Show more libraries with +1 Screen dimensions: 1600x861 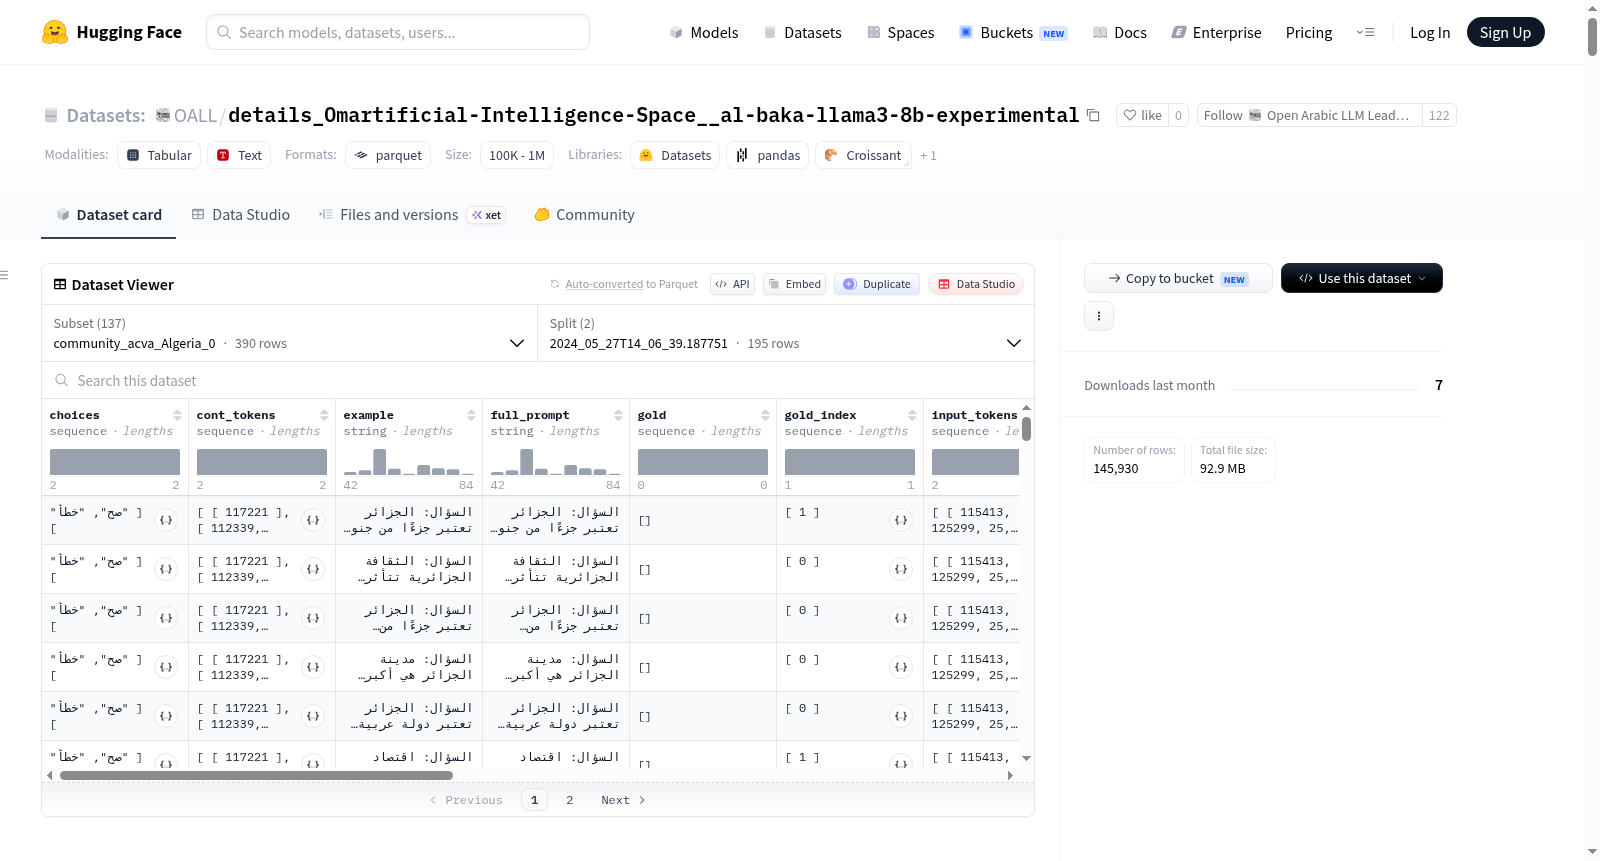coord(928,155)
